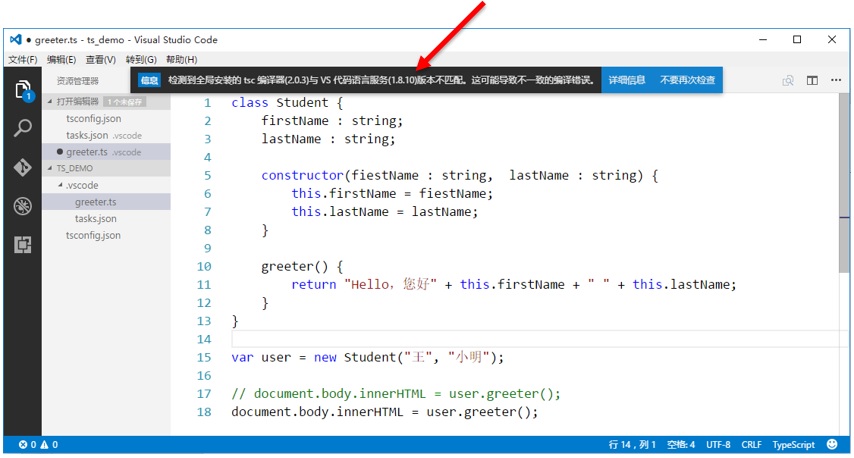The width and height of the screenshot is (854, 458).
Task: Collapse the .vscode folder
Action: (x=60, y=185)
